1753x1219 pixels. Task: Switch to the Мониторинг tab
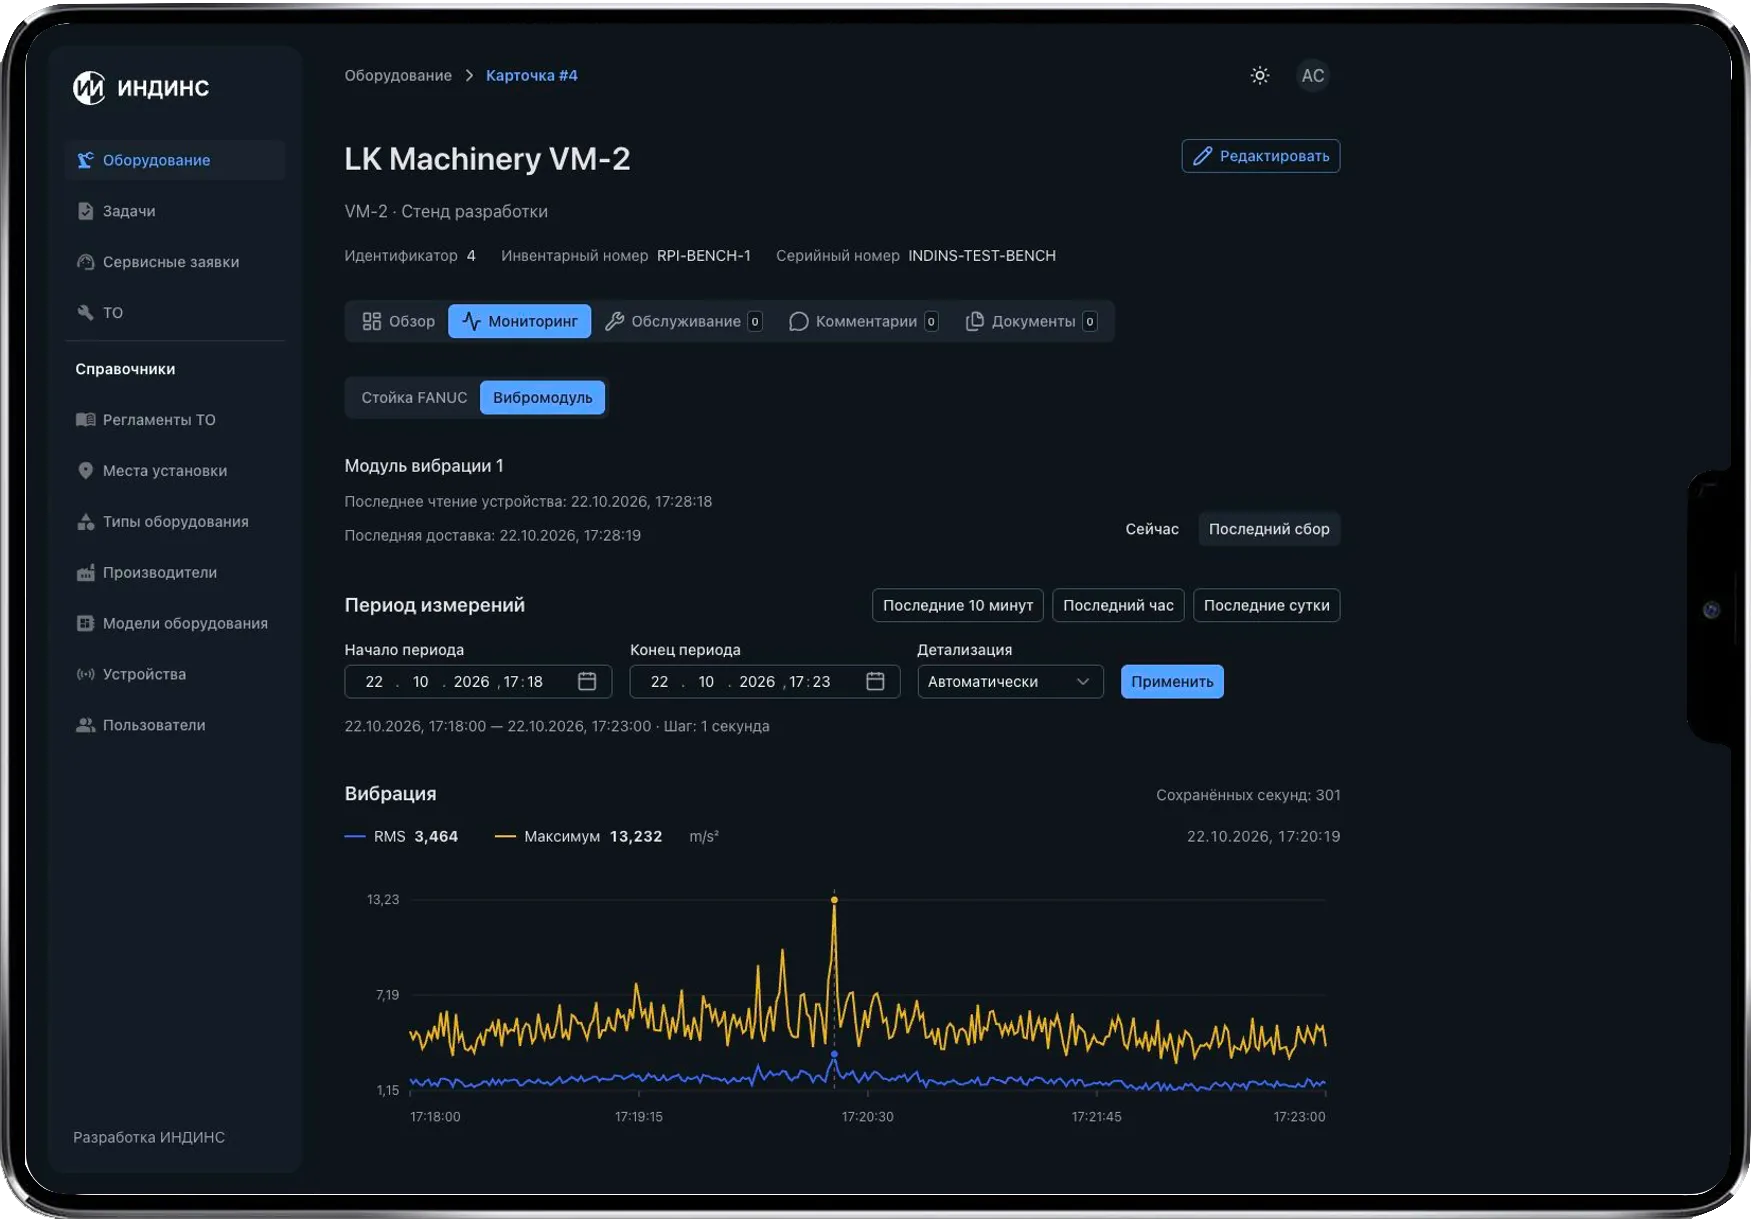520,321
